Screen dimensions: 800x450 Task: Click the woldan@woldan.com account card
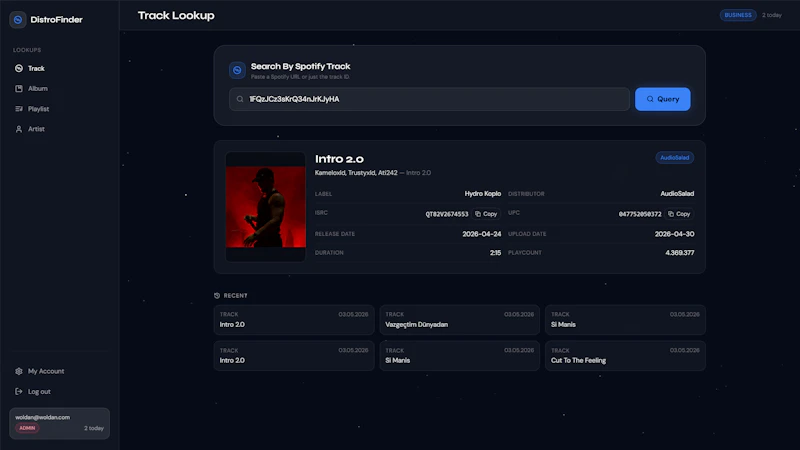(x=60, y=423)
